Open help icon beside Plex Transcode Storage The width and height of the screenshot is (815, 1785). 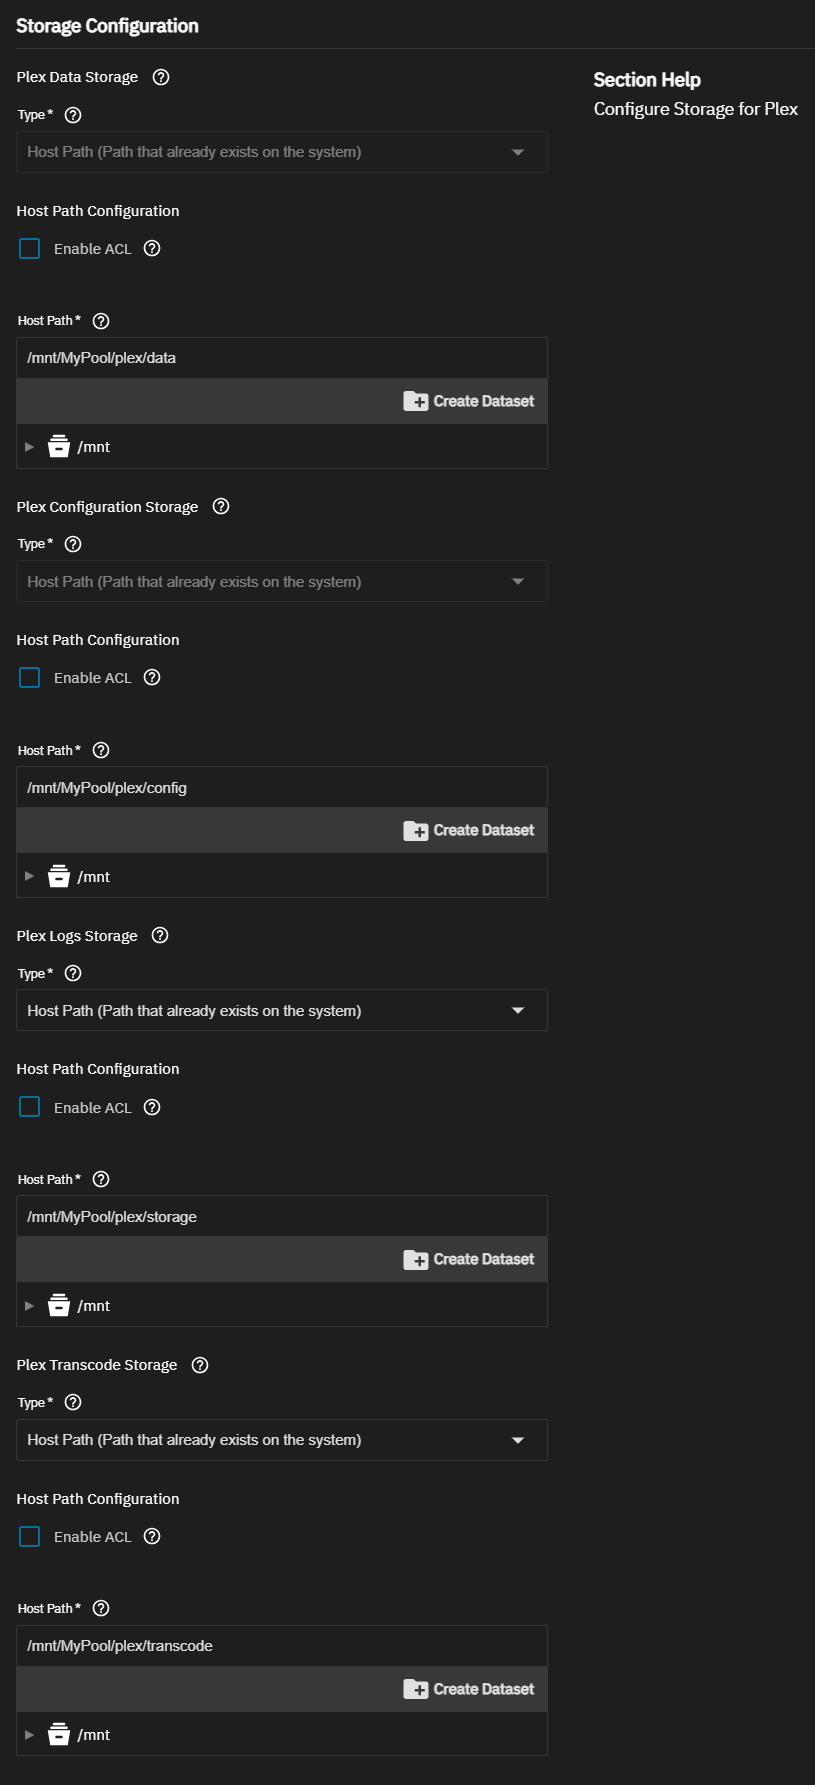coord(200,1365)
